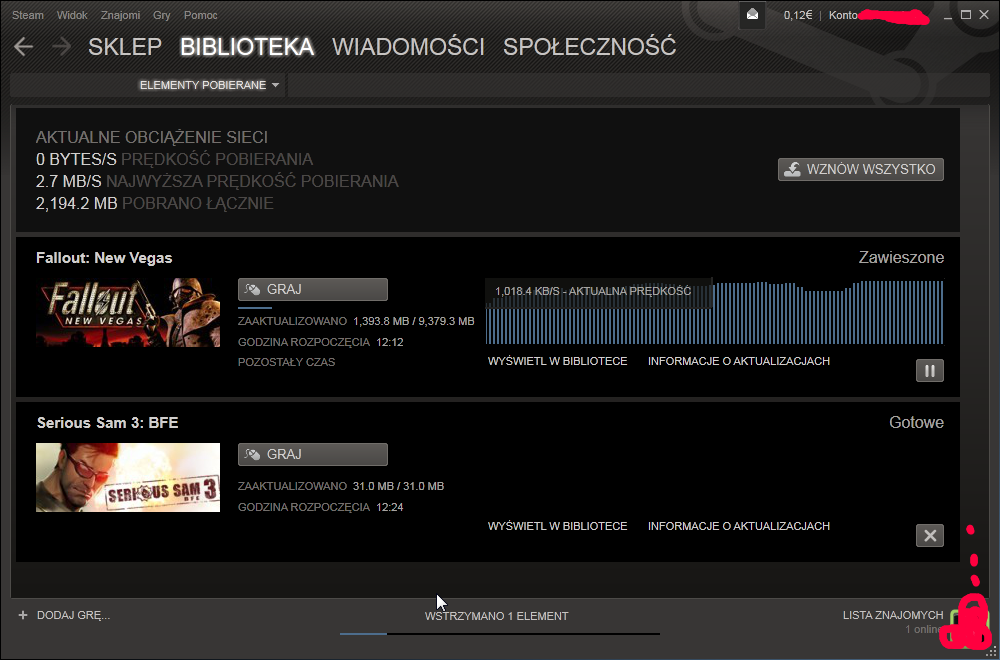This screenshot has width=1000, height=660.
Task: Open INFORMACJE O AKTUALIZACJACH for Fallout: New Vegas
Action: coord(739,361)
